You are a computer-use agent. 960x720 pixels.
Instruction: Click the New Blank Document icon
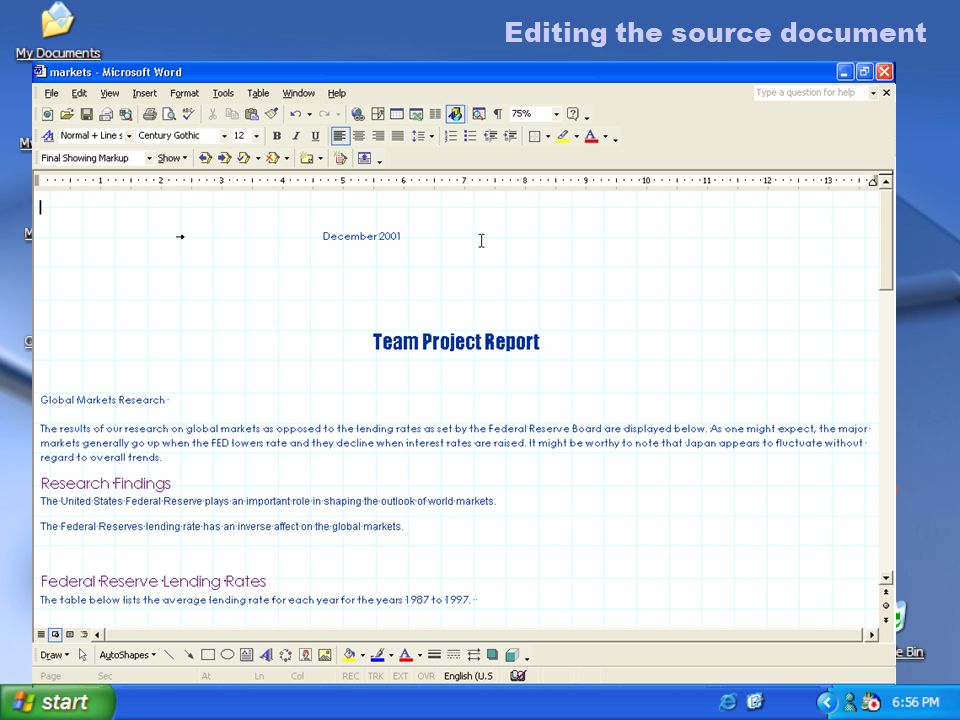47,114
